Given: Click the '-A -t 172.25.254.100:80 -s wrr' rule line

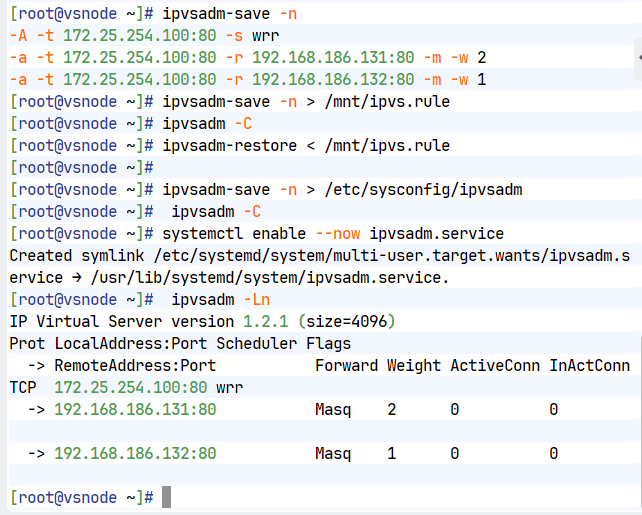Looking at the screenshot, I should (144, 36).
